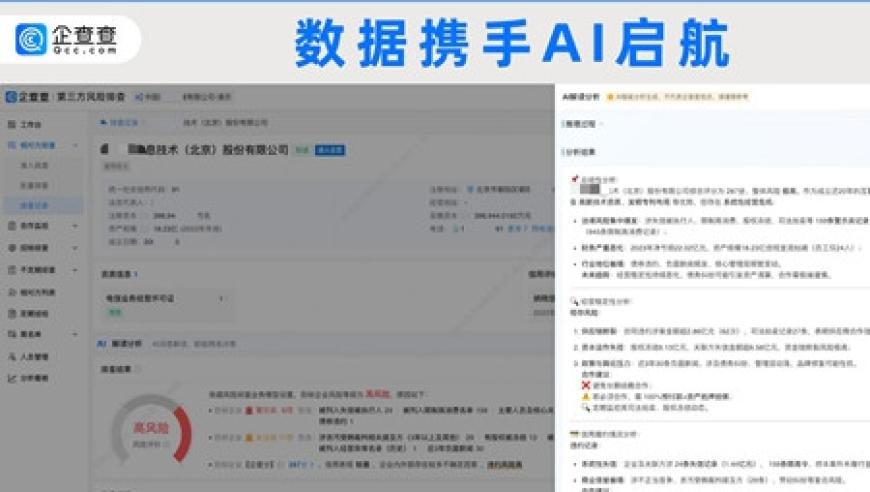The width and height of the screenshot is (870, 492).
Task: Open 工作台 in the left sidebar
Action: coord(31,124)
